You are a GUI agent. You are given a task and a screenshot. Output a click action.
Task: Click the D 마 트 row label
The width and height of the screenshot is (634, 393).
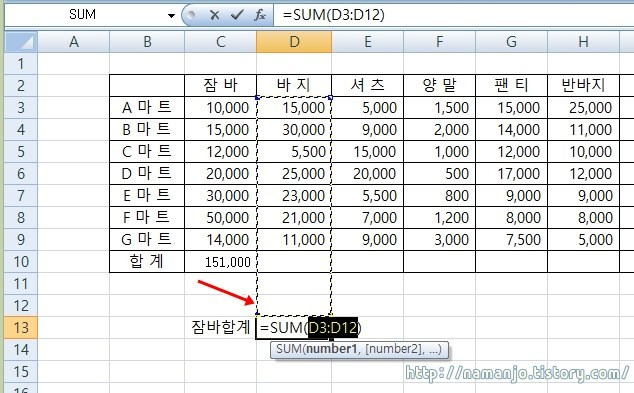tap(147, 173)
